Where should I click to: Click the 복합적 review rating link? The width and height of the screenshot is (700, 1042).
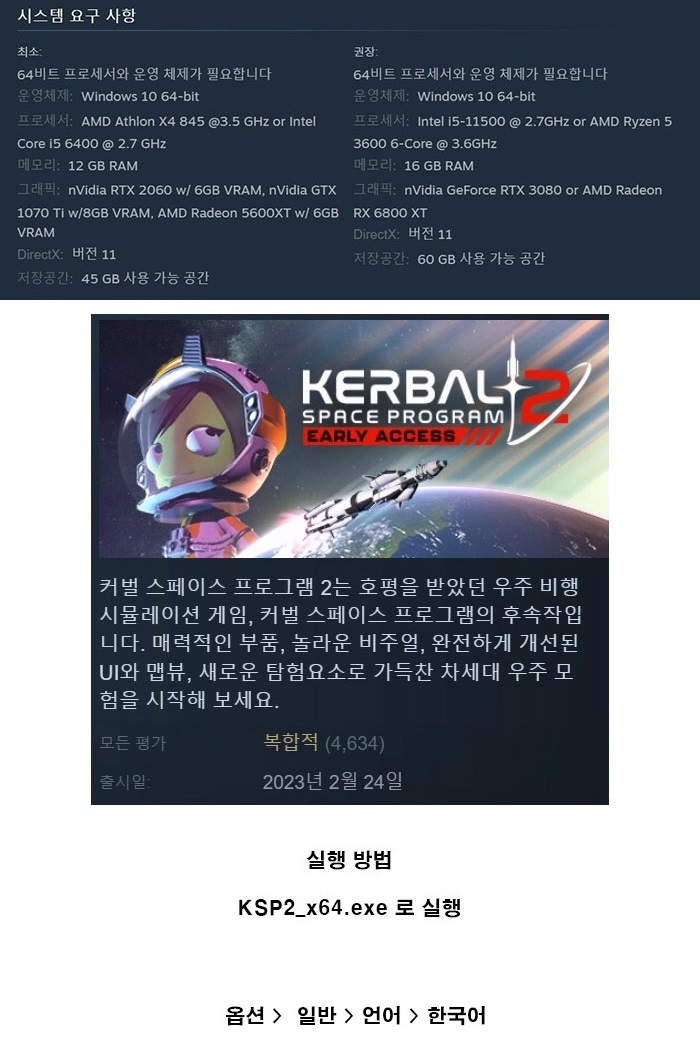coord(291,742)
